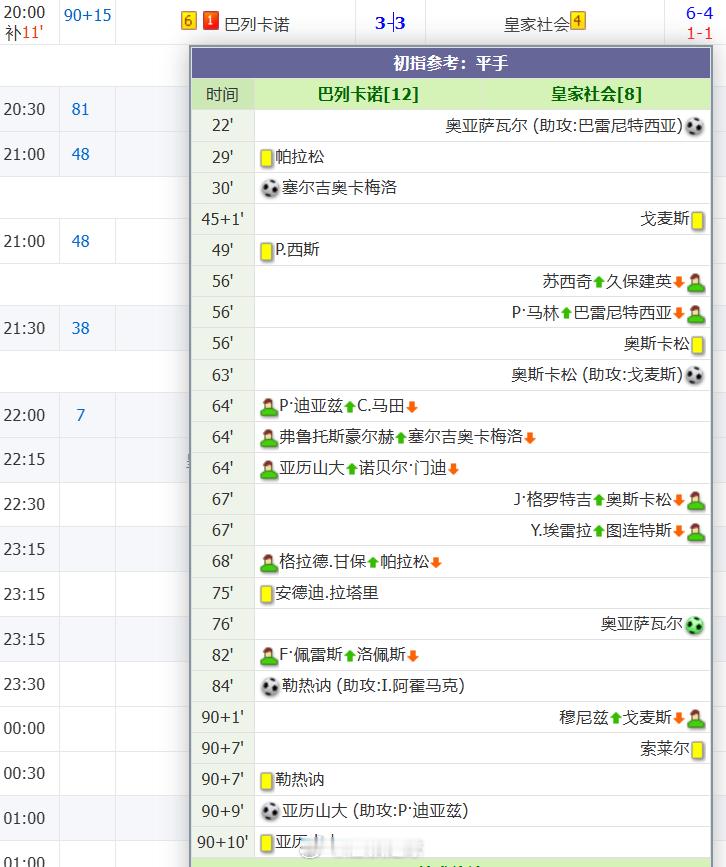
Task: Click the yellow card count 4 beside 皇家社会
Action: pyautogui.click(x=578, y=21)
